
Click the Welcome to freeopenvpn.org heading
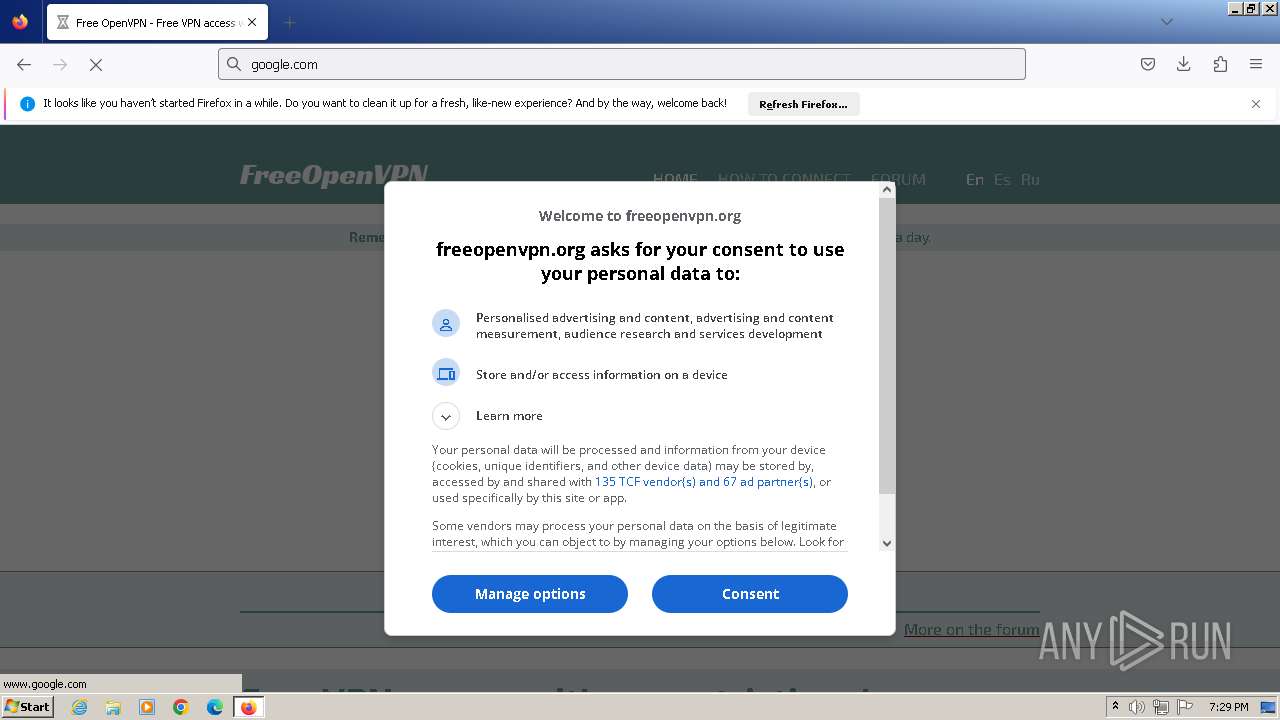[640, 216]
